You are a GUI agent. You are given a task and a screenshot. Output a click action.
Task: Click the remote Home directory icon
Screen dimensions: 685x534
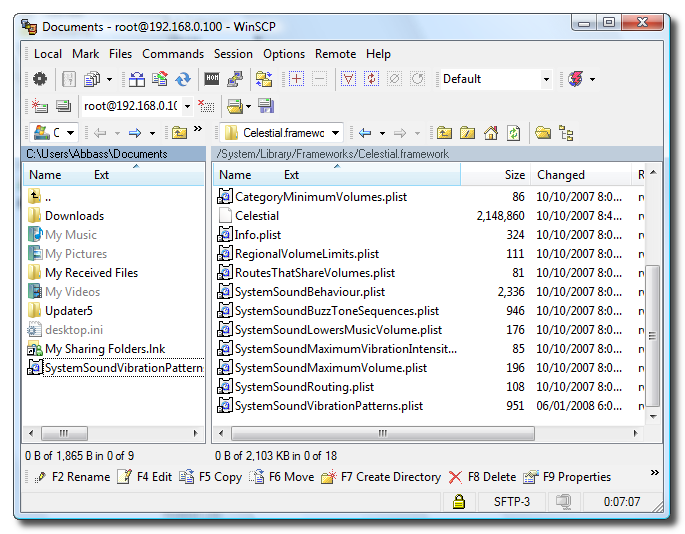tap(491, 132)
